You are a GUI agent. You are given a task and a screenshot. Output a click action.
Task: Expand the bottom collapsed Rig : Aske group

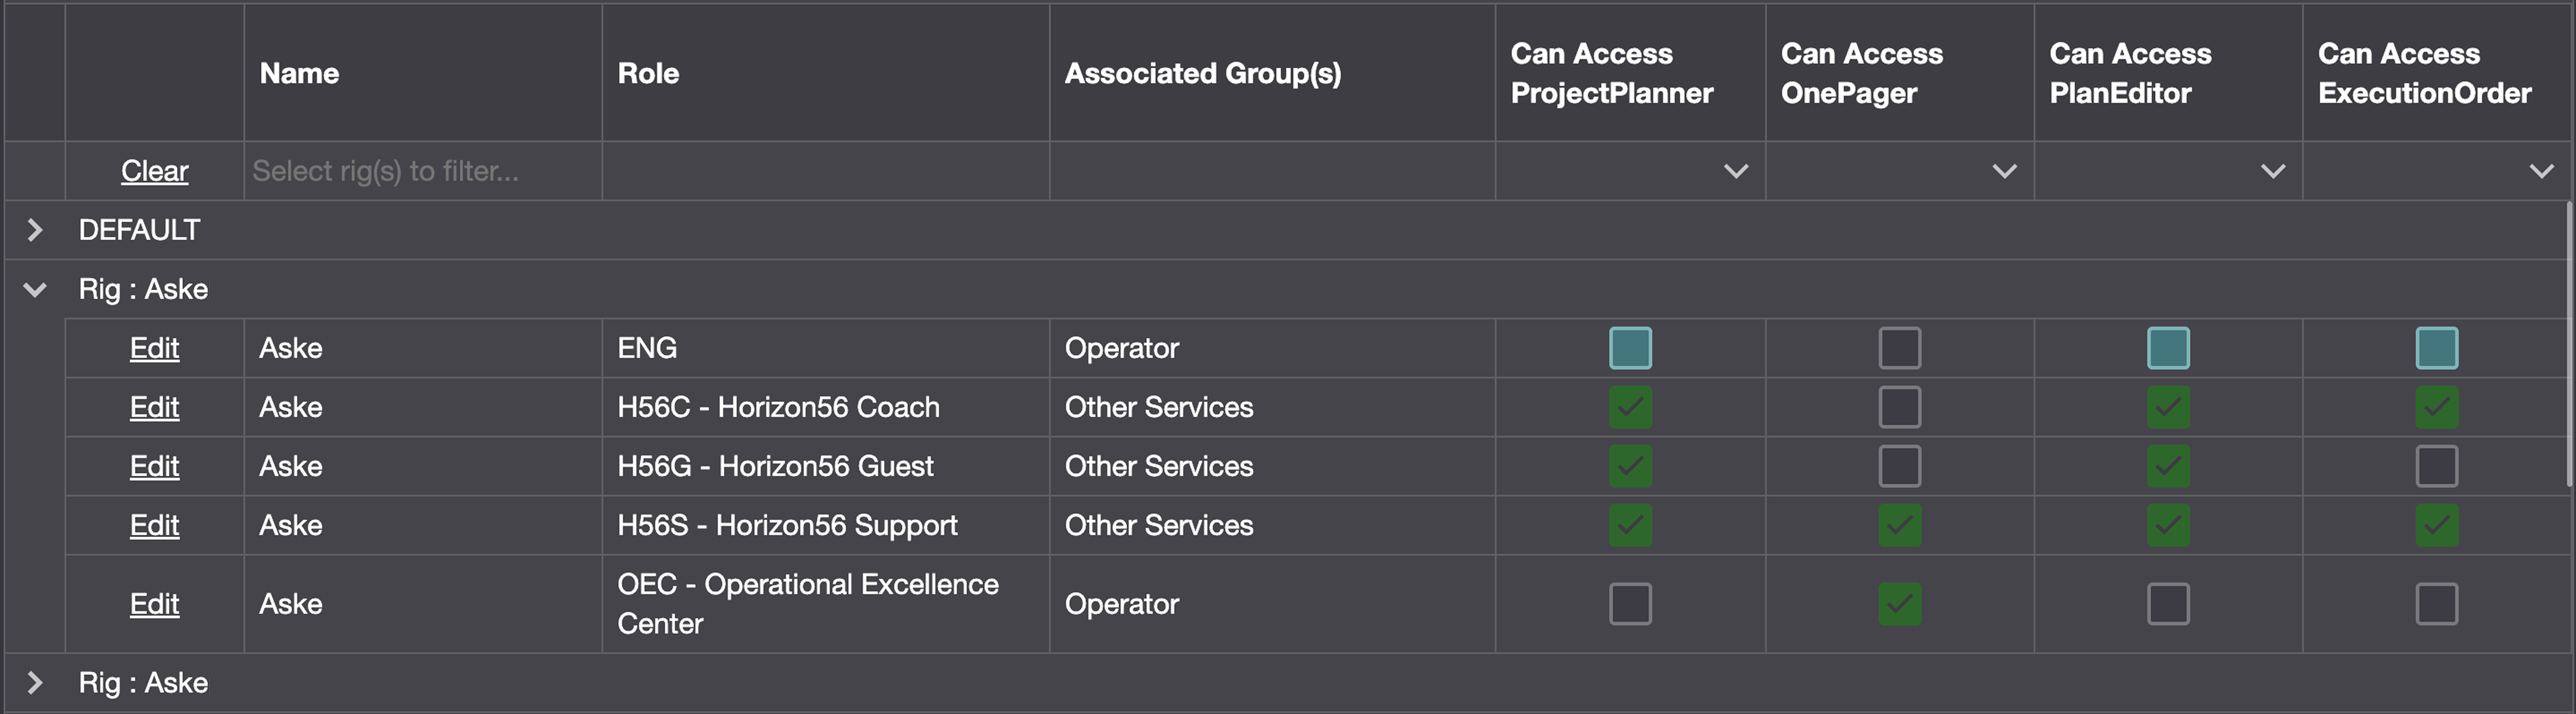(34, 683)
